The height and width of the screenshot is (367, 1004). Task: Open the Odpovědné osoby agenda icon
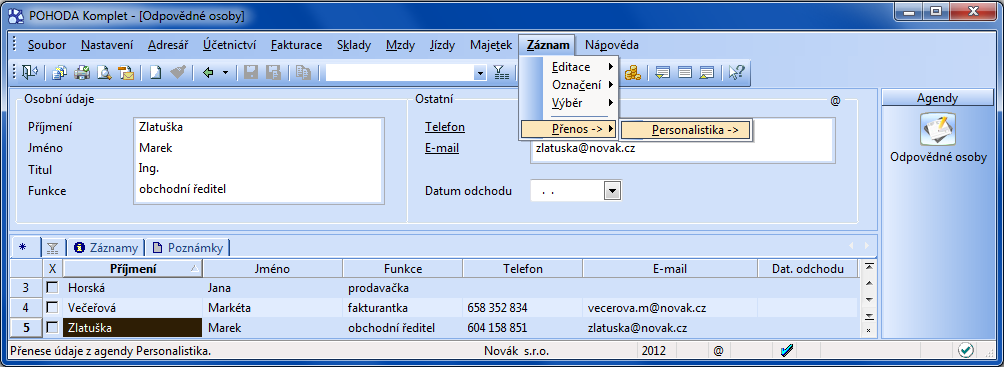938,129
